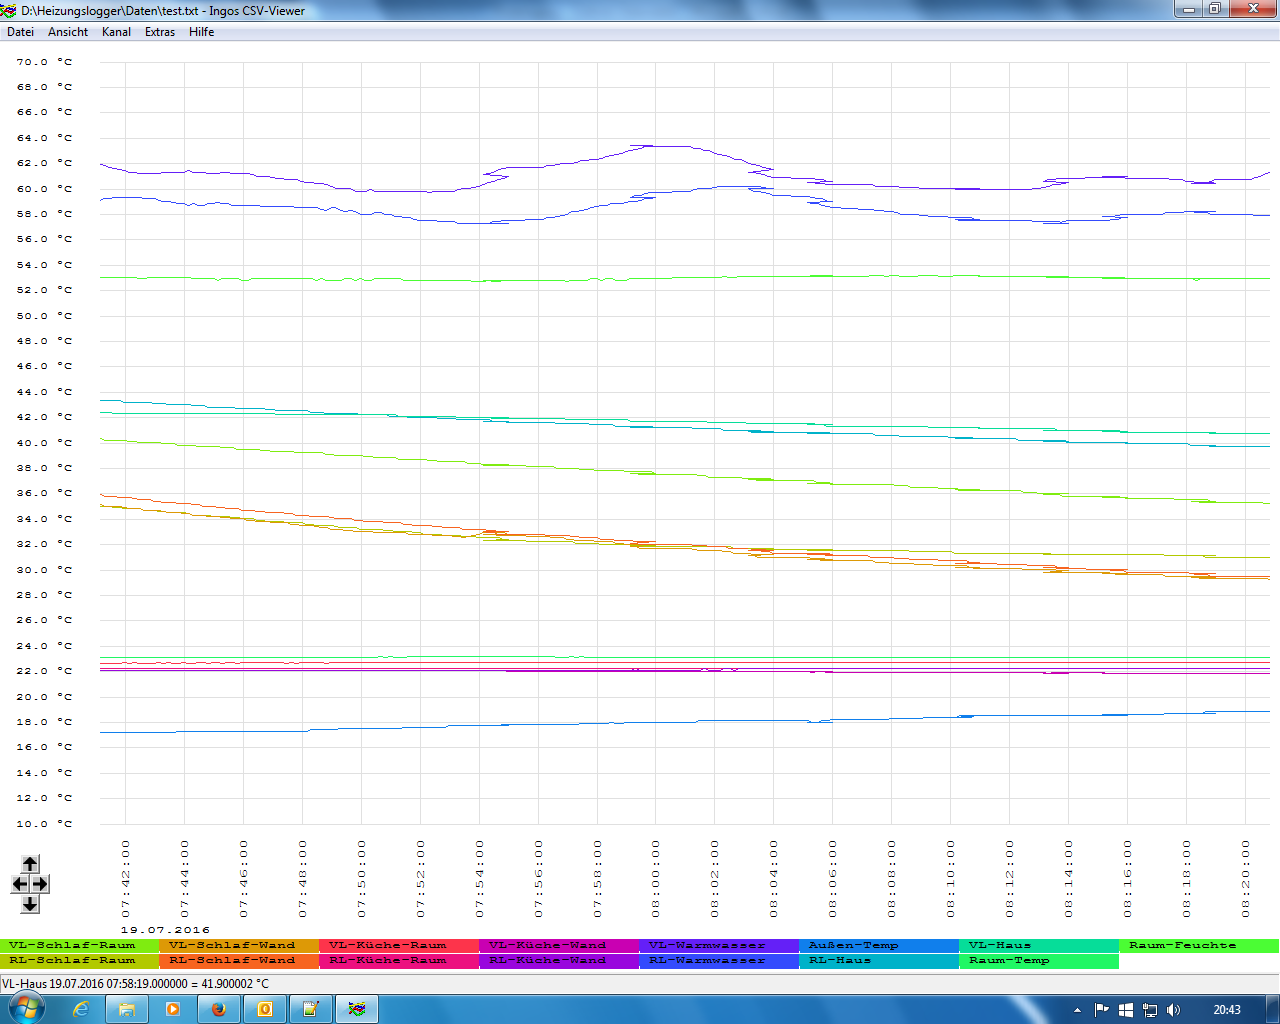Open the Outlook taskbar icon

265,1009
